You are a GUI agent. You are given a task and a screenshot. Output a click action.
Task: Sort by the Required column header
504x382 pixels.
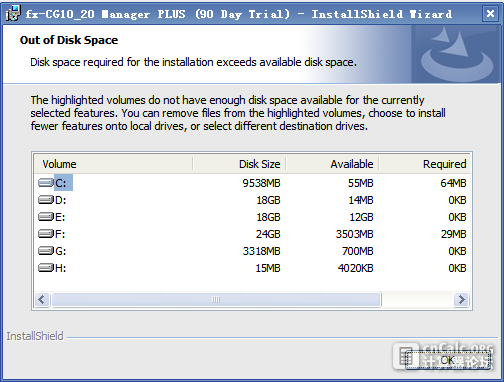coord(424,164)
